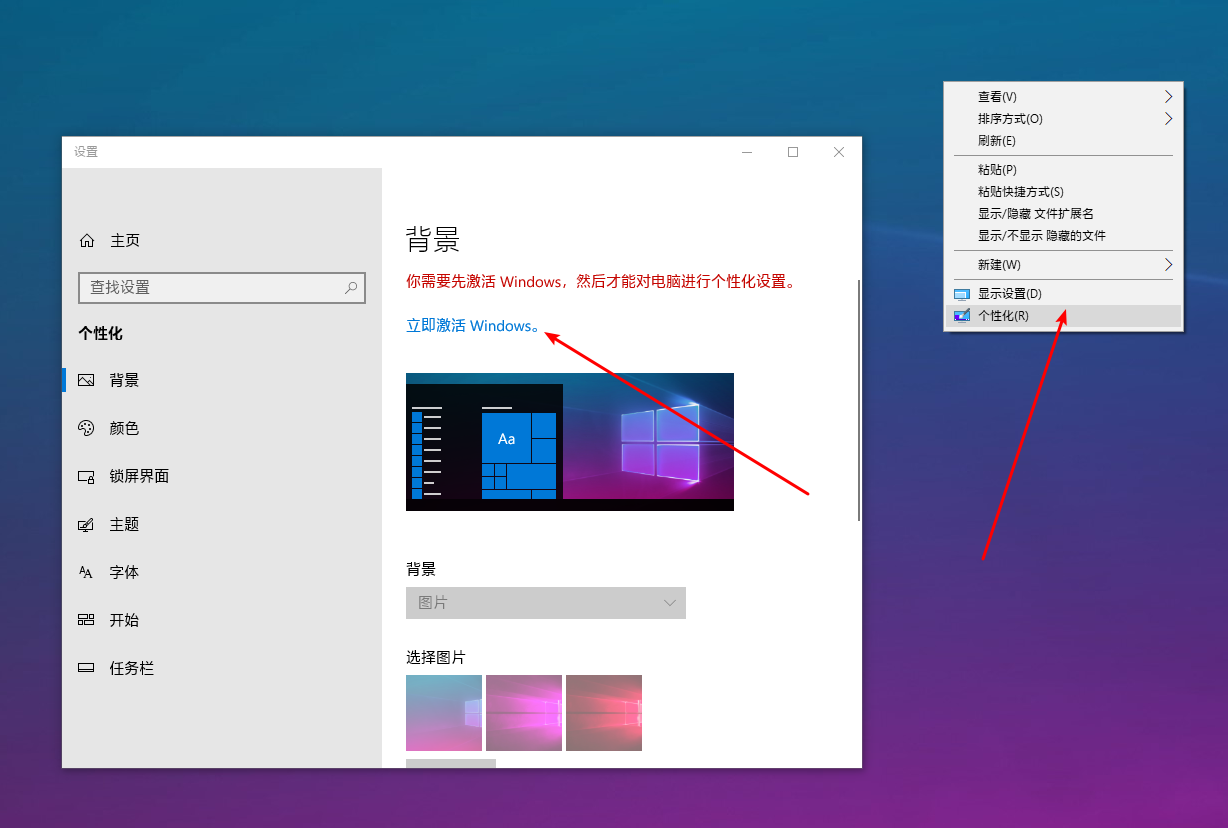Close the 设置 window
The width and height of the screenshot is (1228, 828).
pyautogui.click(x=839, y=152)
